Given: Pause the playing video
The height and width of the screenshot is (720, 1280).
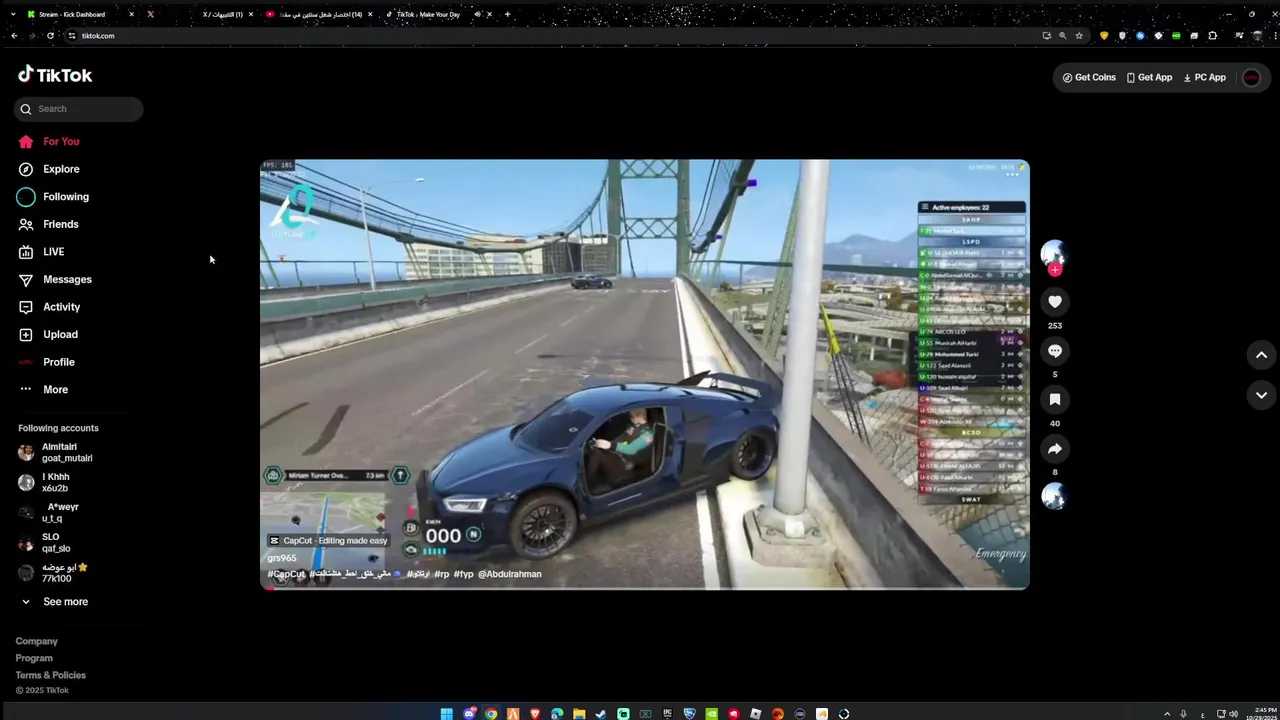Looking at the screenshot, I should click(645, 374).
